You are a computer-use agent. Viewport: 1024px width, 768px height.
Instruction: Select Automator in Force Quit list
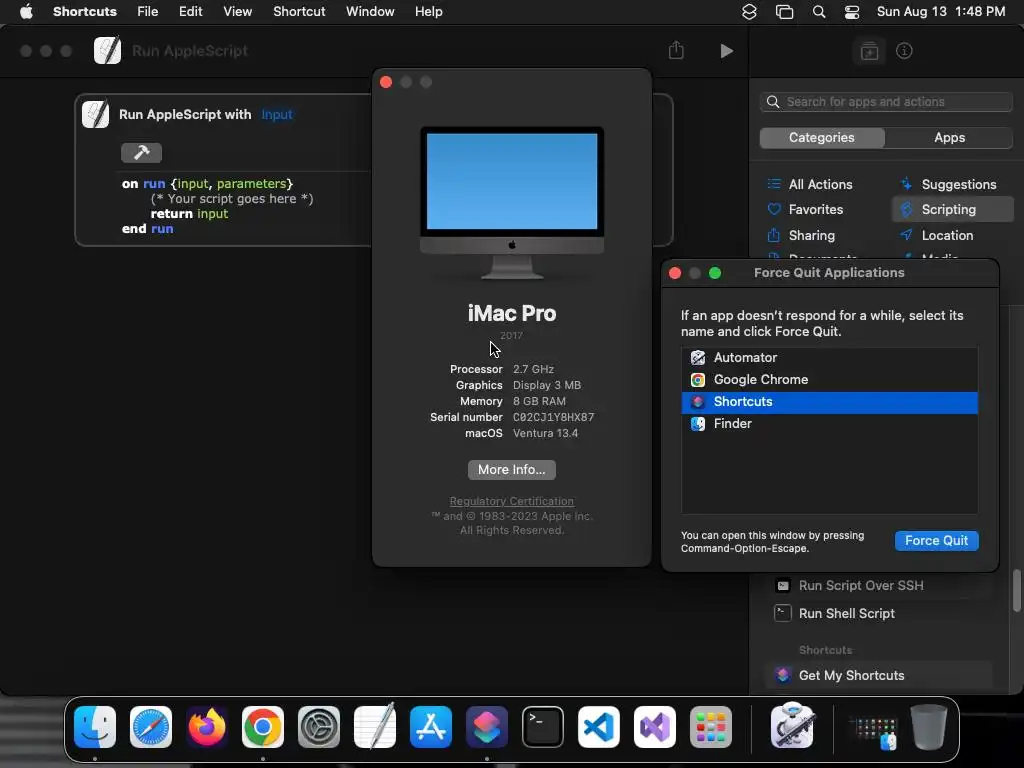click(829, 358)
